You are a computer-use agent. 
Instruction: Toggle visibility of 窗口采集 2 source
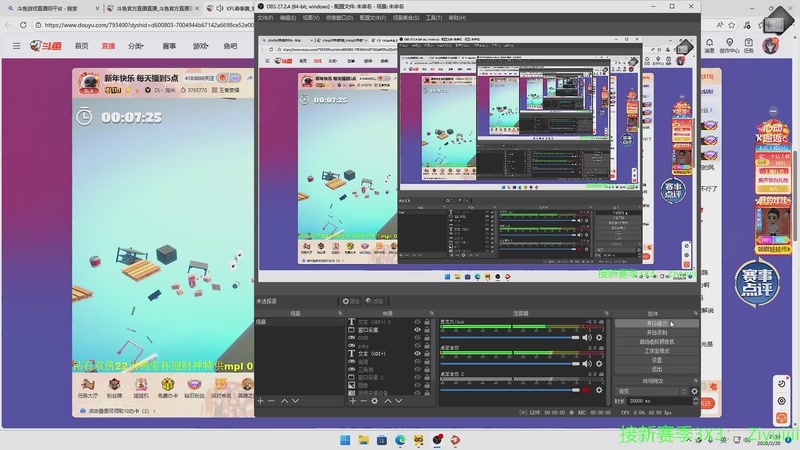417,377
